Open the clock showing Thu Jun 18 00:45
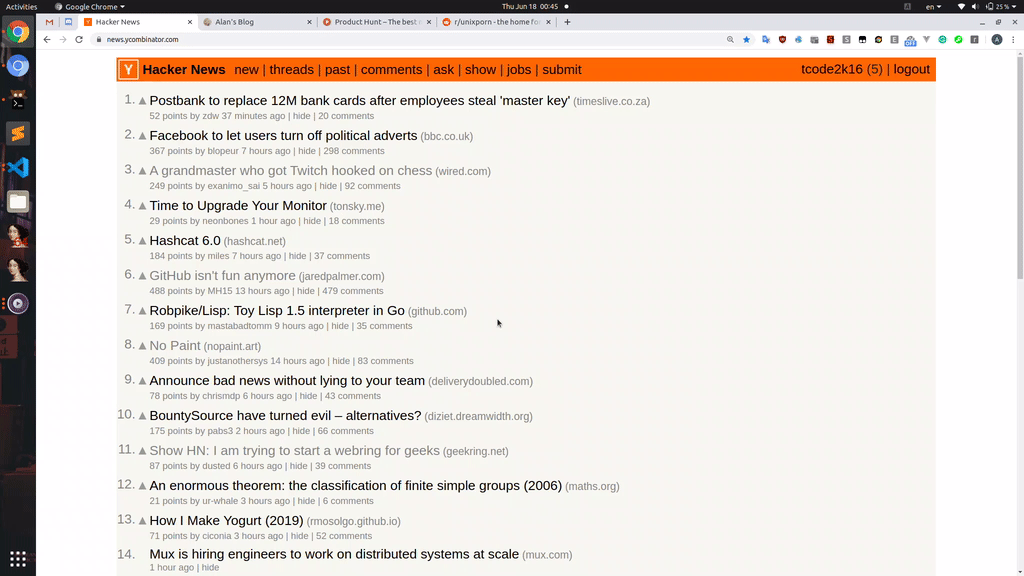Viewport: 1024px width, 576px height. click(x=530, y=7)
